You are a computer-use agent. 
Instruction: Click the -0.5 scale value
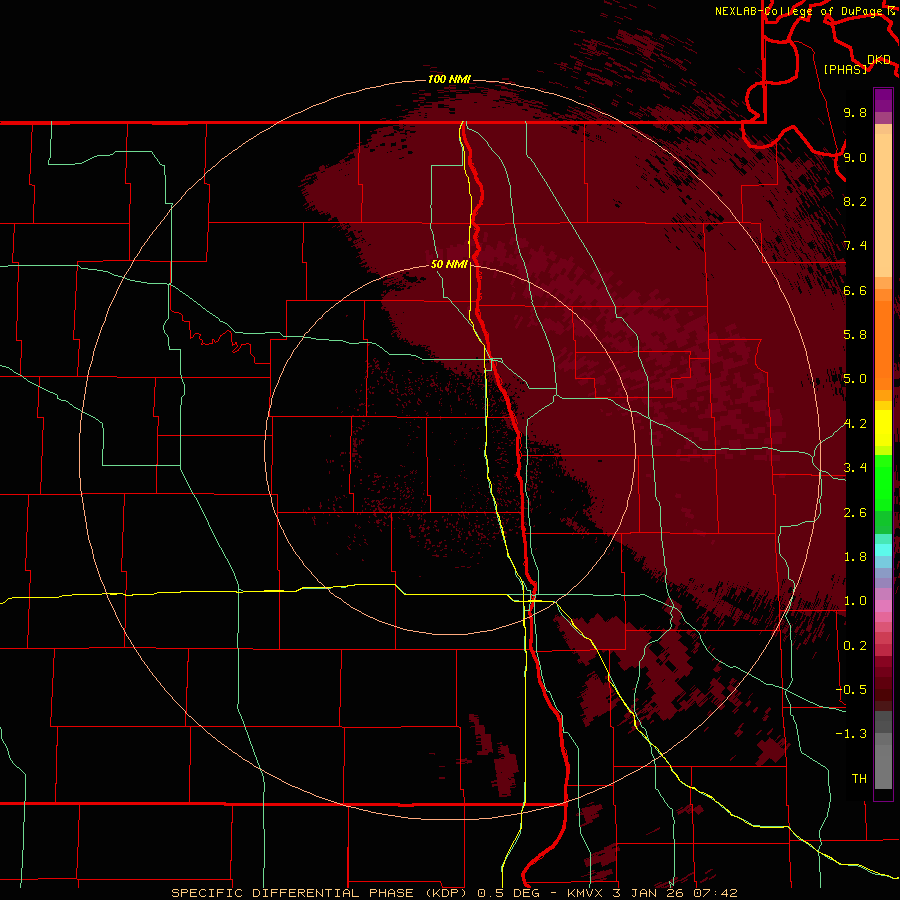pos(851,690)
